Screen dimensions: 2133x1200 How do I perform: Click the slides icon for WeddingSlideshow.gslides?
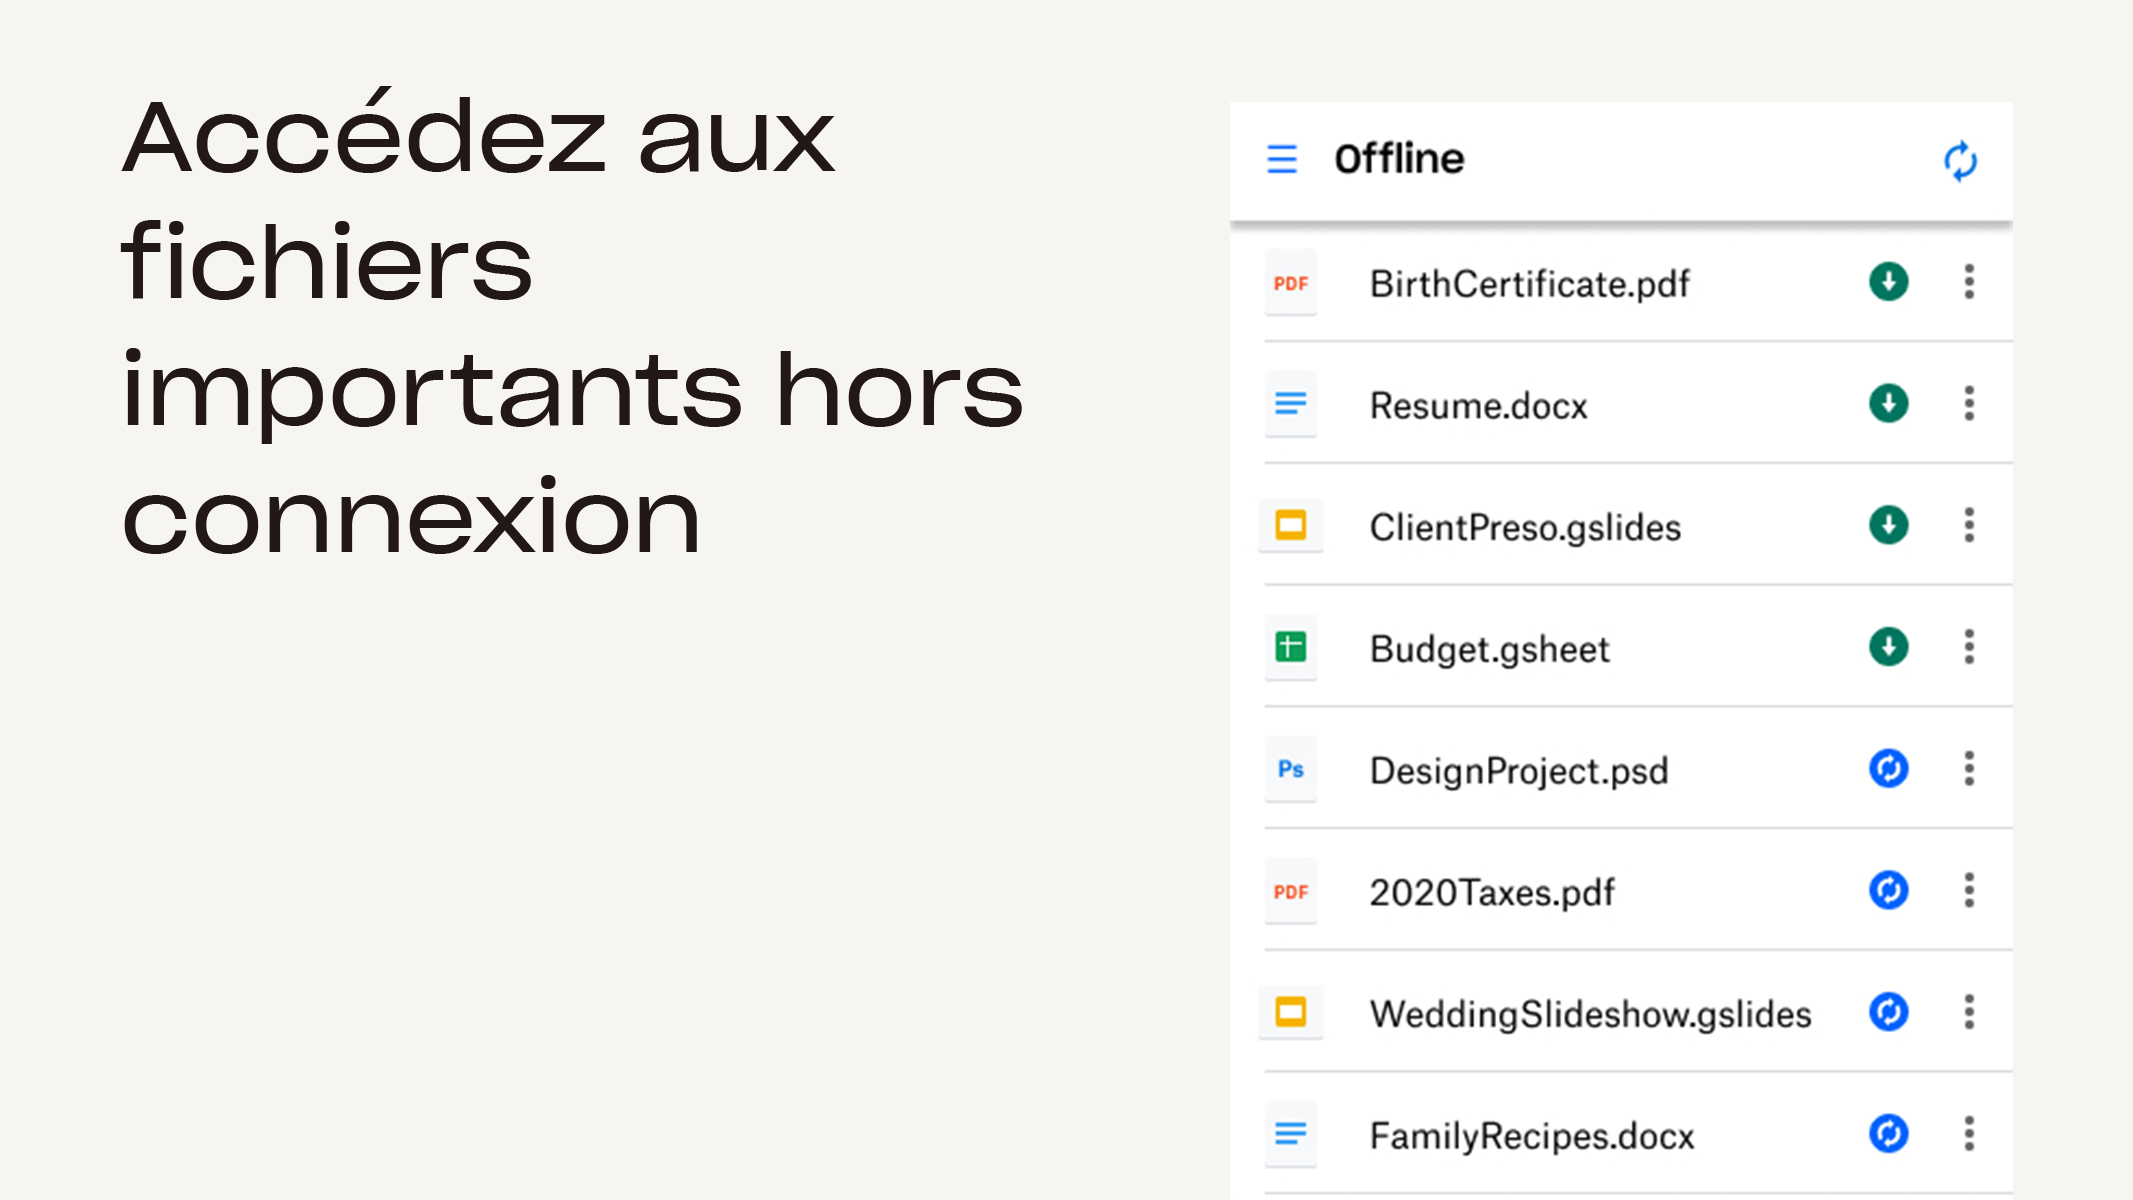1291,1012
